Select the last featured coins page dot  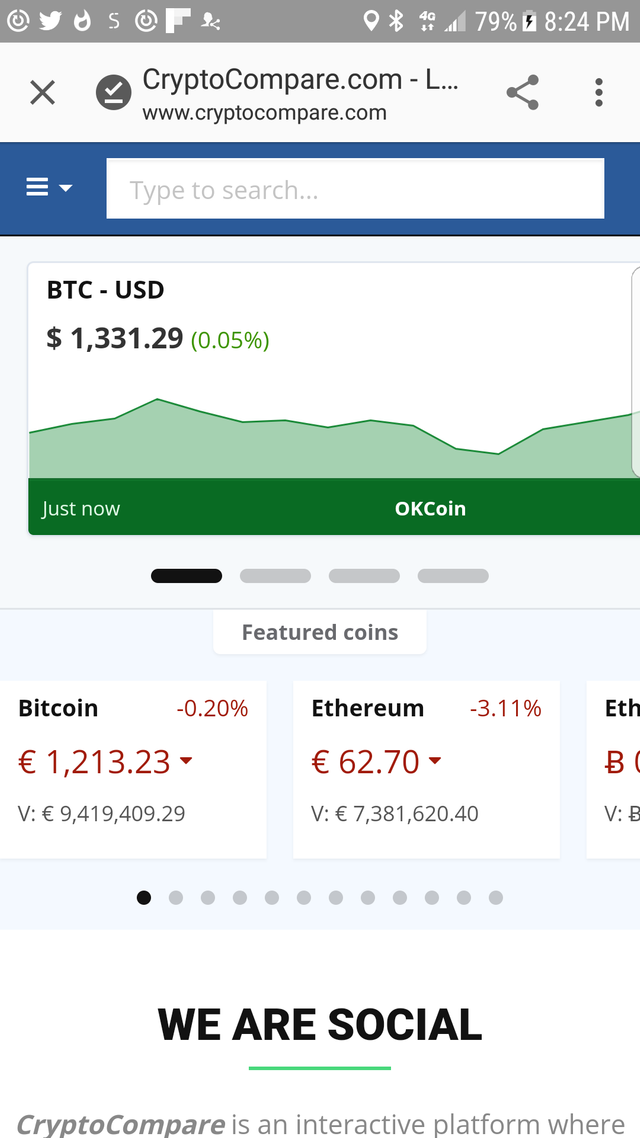(496, 898)
